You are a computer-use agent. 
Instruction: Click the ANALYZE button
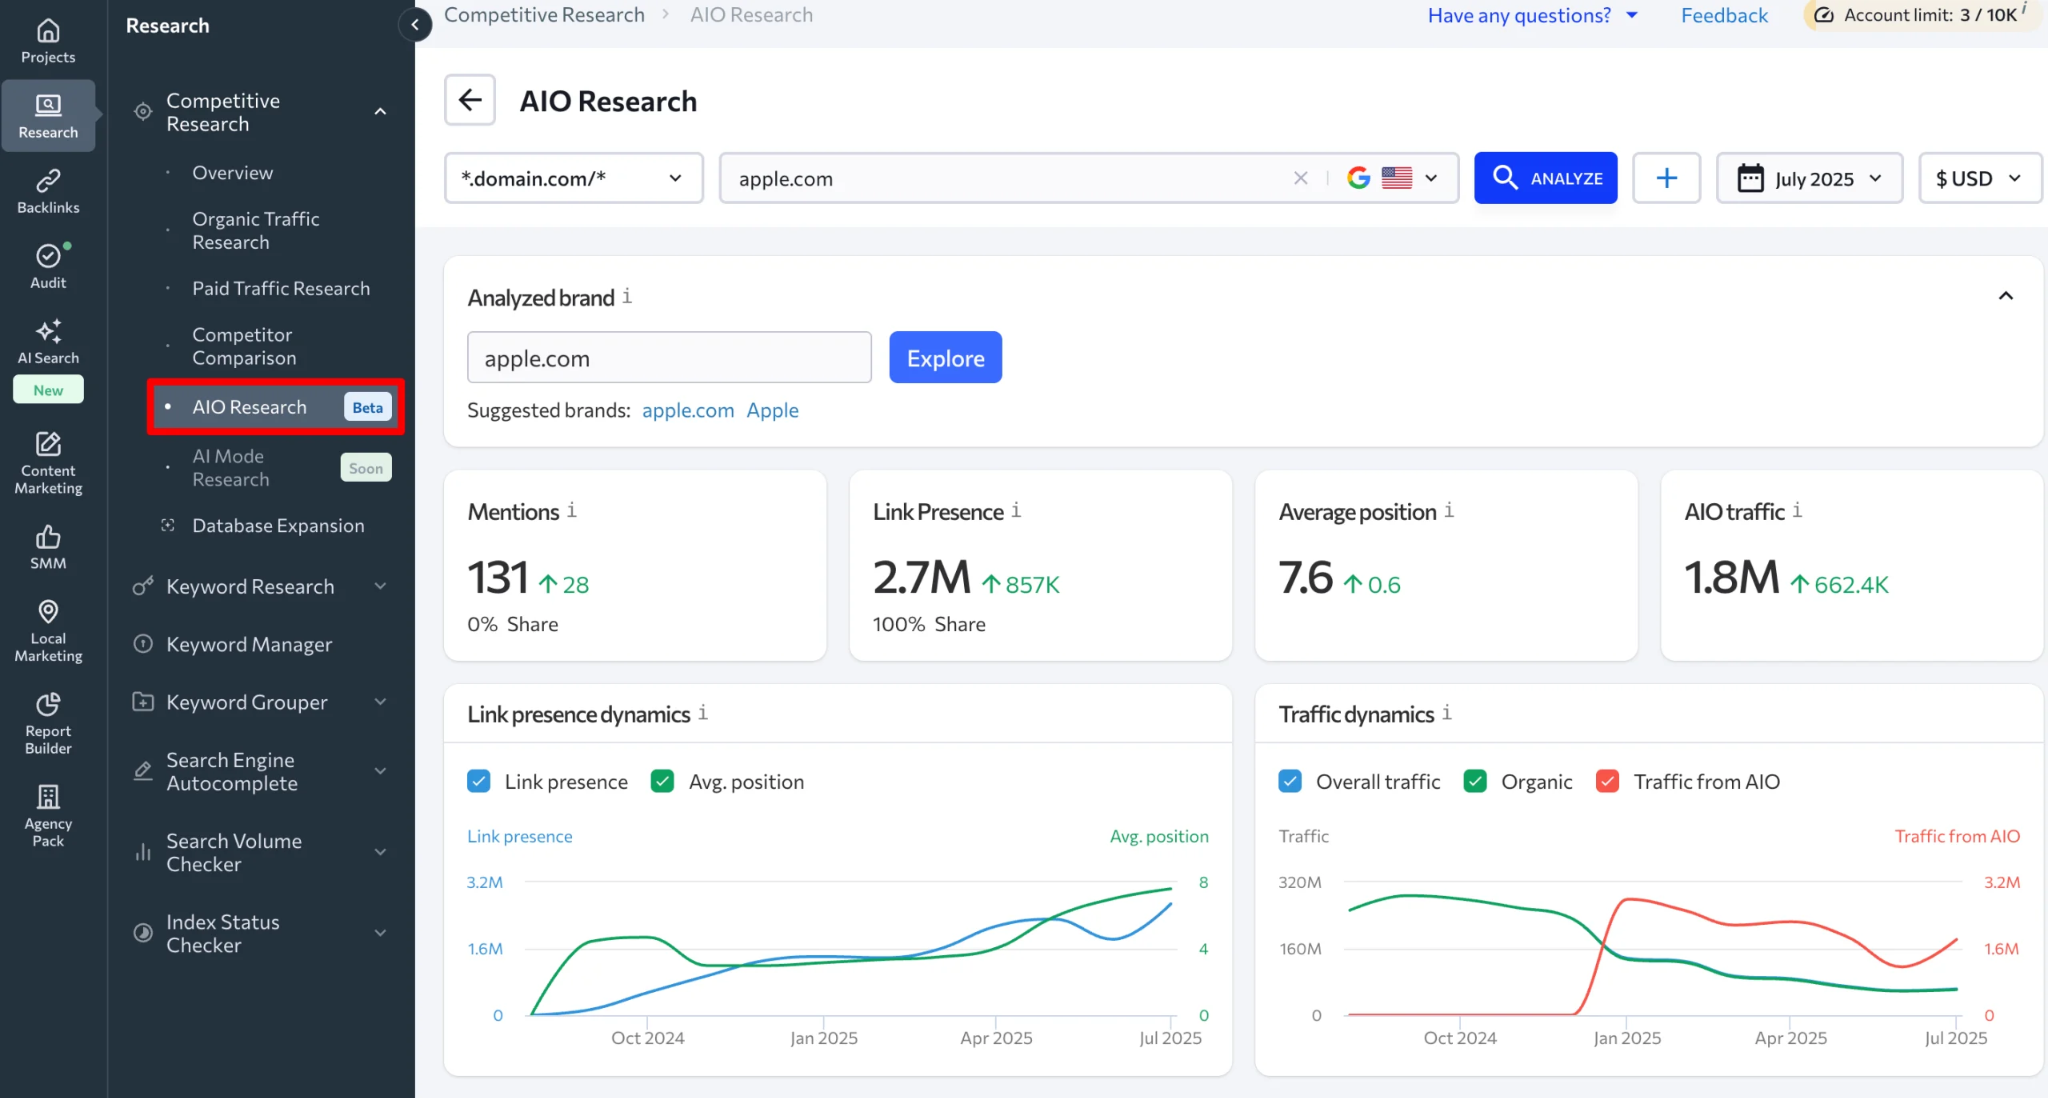[x=1545, y=178]
